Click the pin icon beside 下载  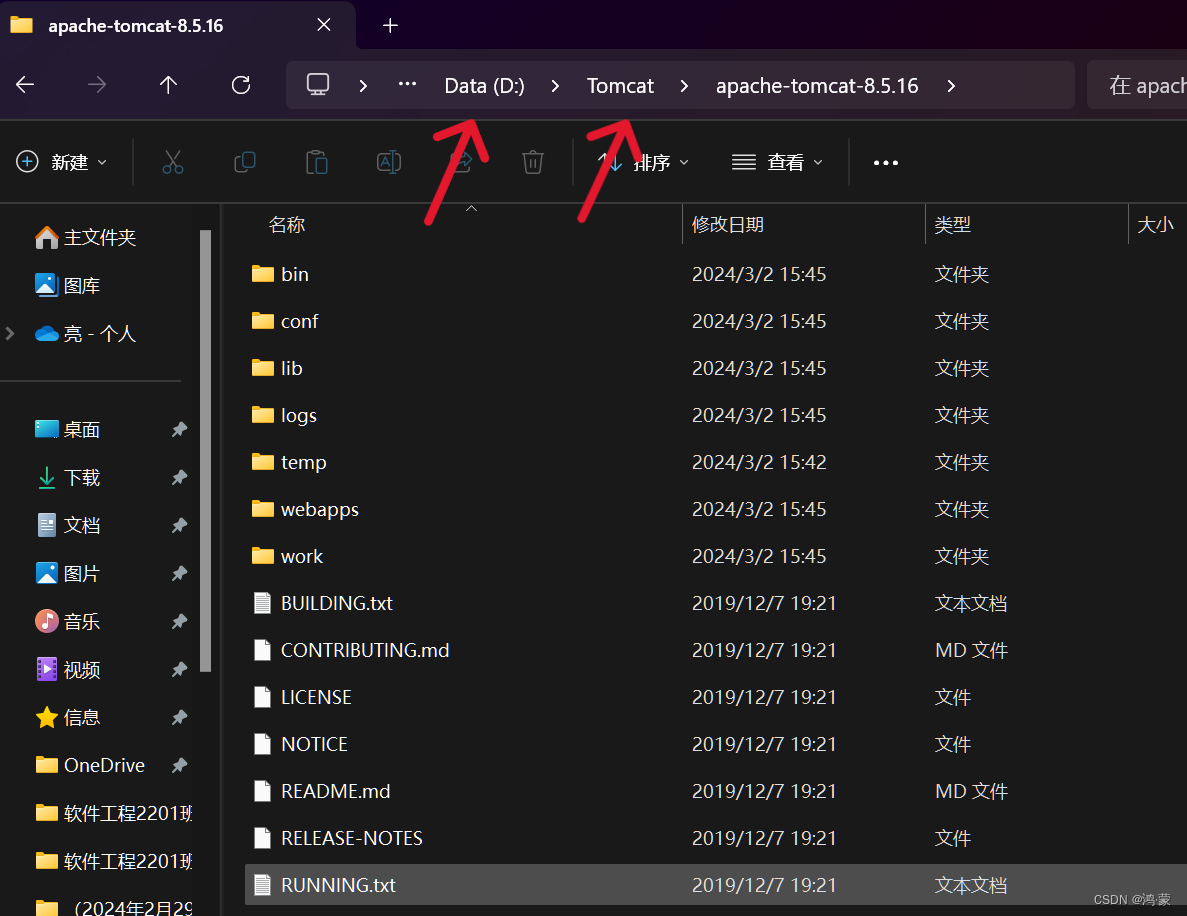pyautogui.click(x=179, y=478)
